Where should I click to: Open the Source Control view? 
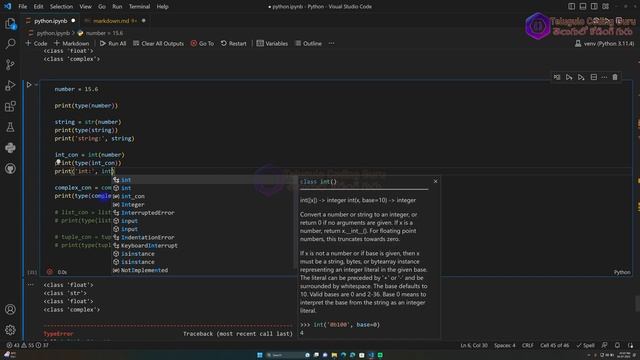10,64
